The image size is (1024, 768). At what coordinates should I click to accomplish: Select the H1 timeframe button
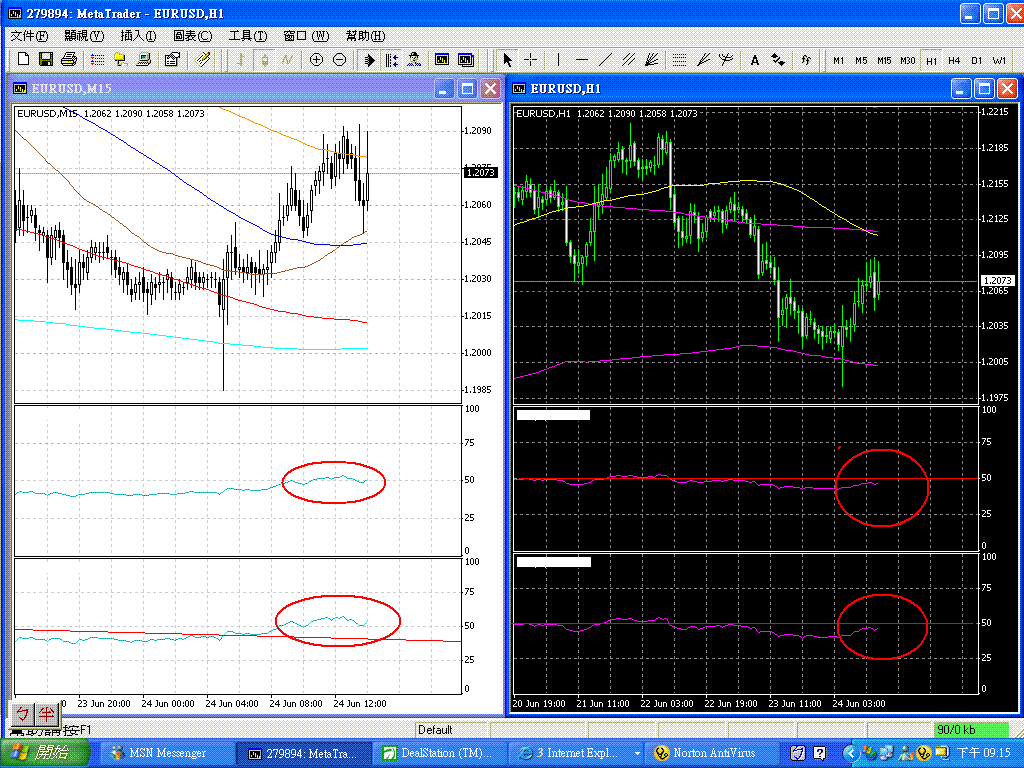click(931, 60)
